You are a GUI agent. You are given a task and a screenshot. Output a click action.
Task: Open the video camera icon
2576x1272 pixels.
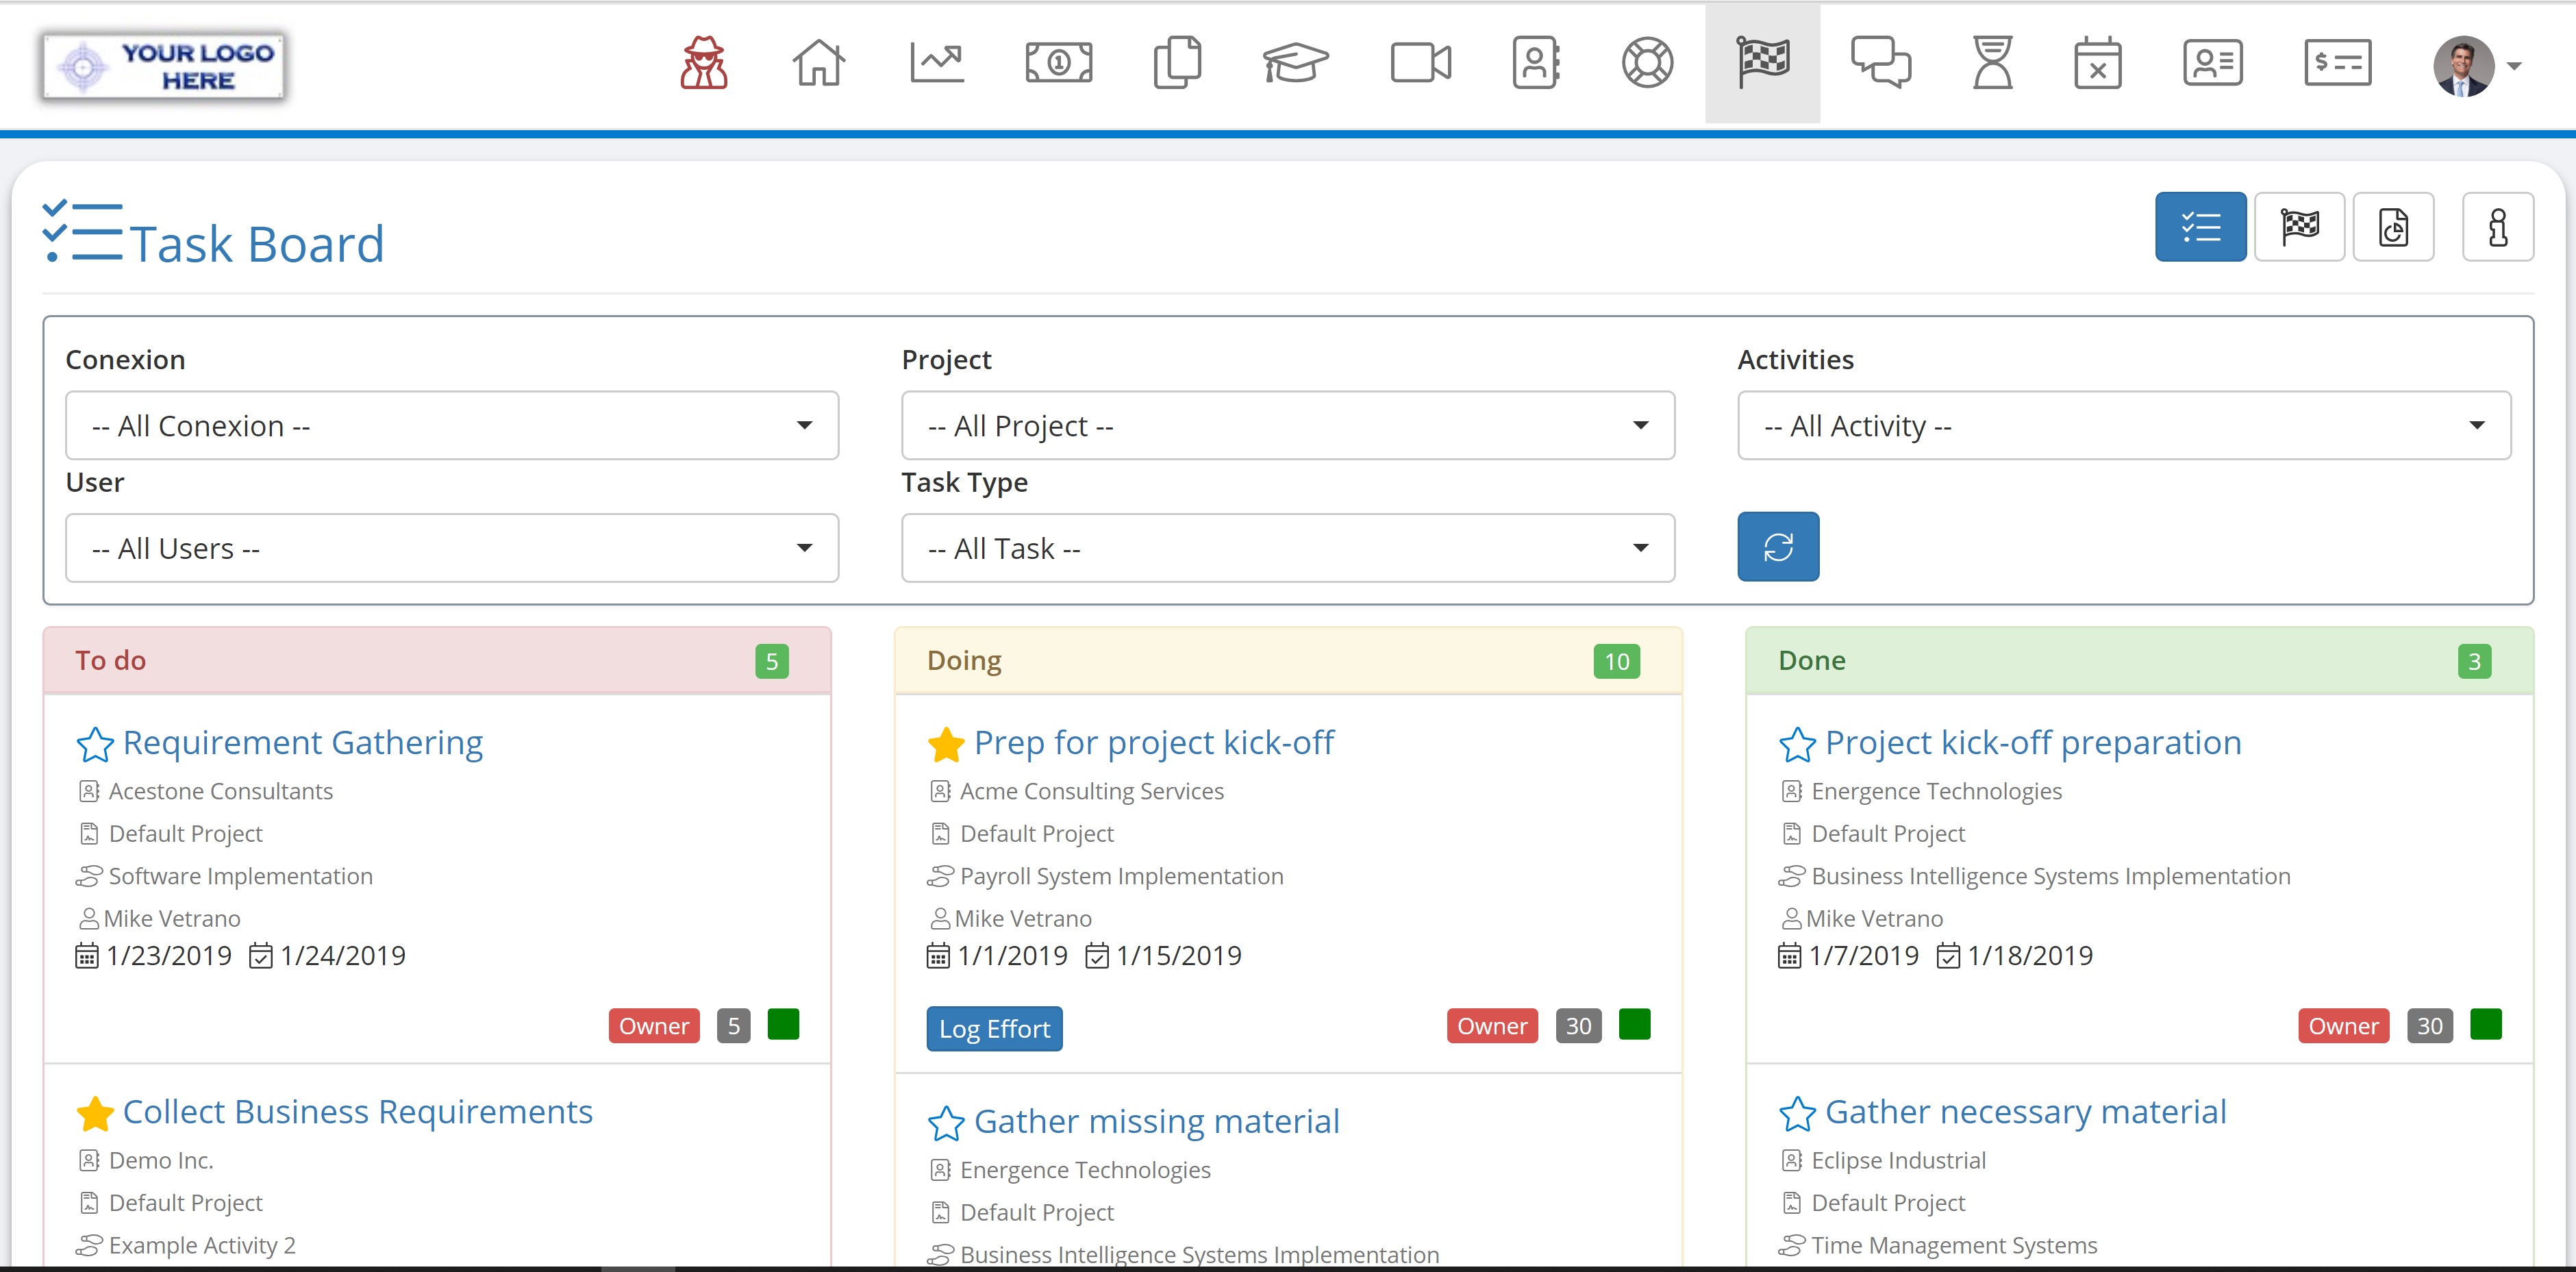pos(1420,63)
